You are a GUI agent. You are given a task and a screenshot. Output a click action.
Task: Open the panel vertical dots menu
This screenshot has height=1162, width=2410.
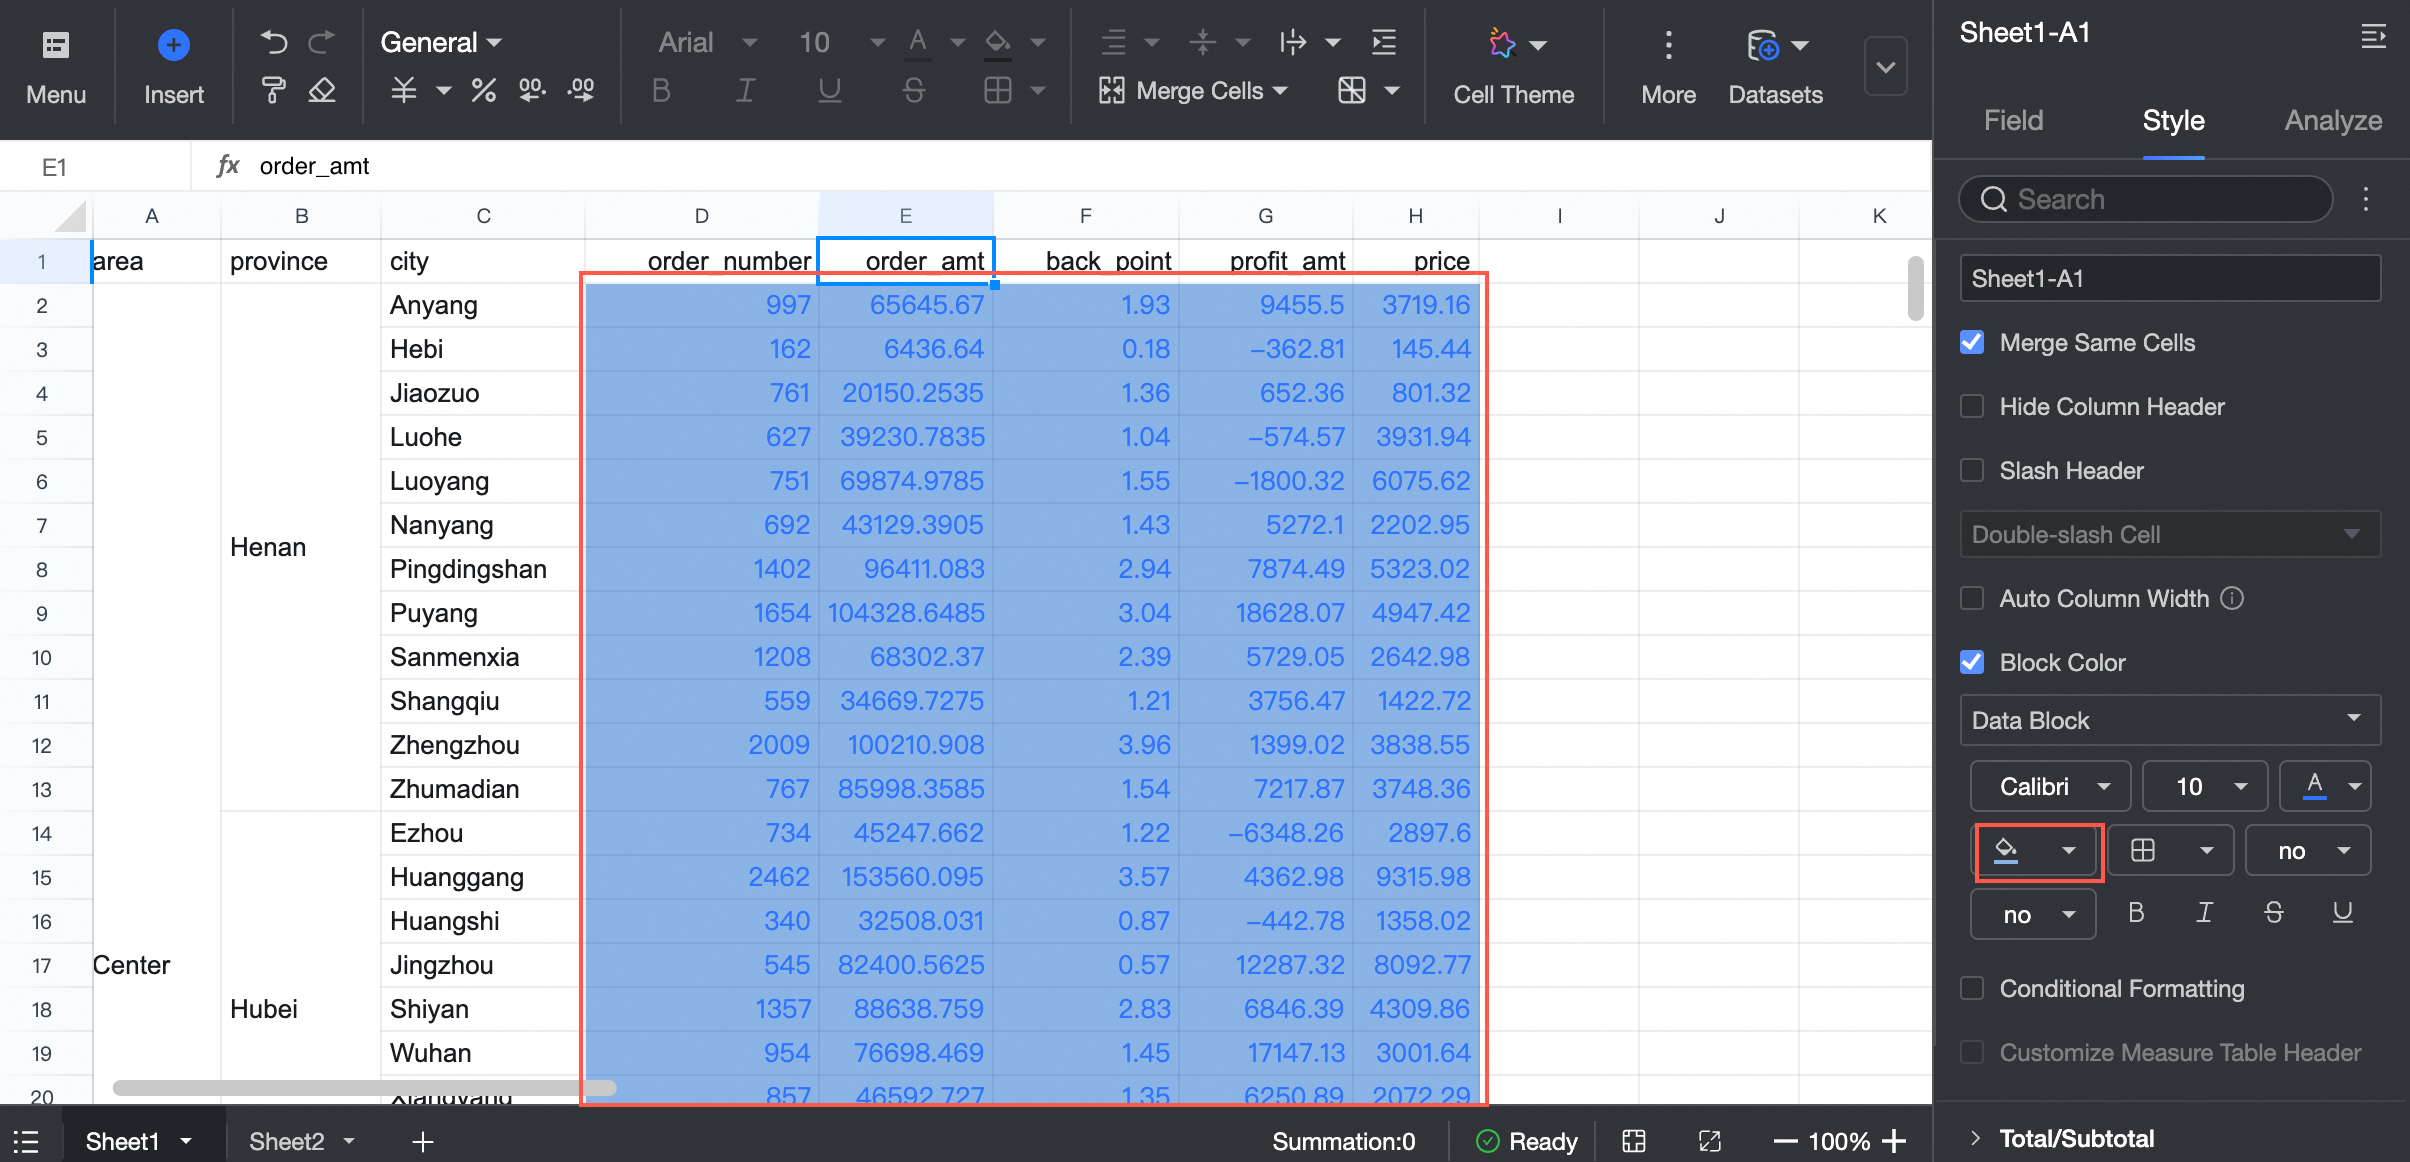[2366, 199]
